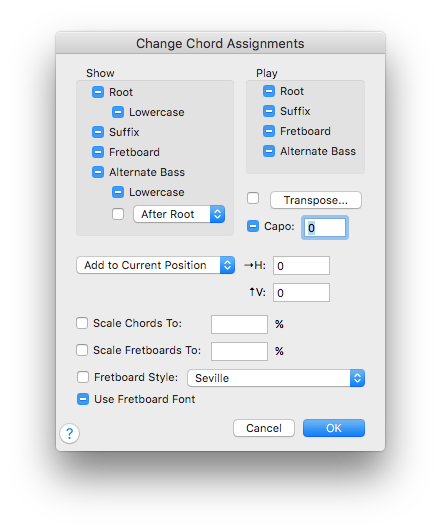Image resolution: width=441 pixels, height=531 pixels.
Task: Open Add to Current Position dropdown
Action: click(x=156, y=265)
